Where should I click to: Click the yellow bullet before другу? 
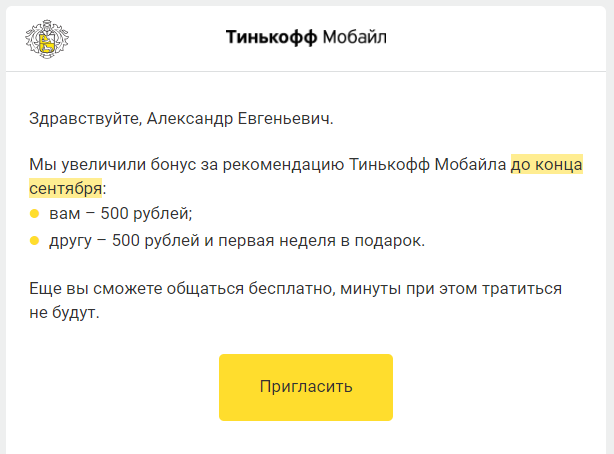tap(34, 241)
